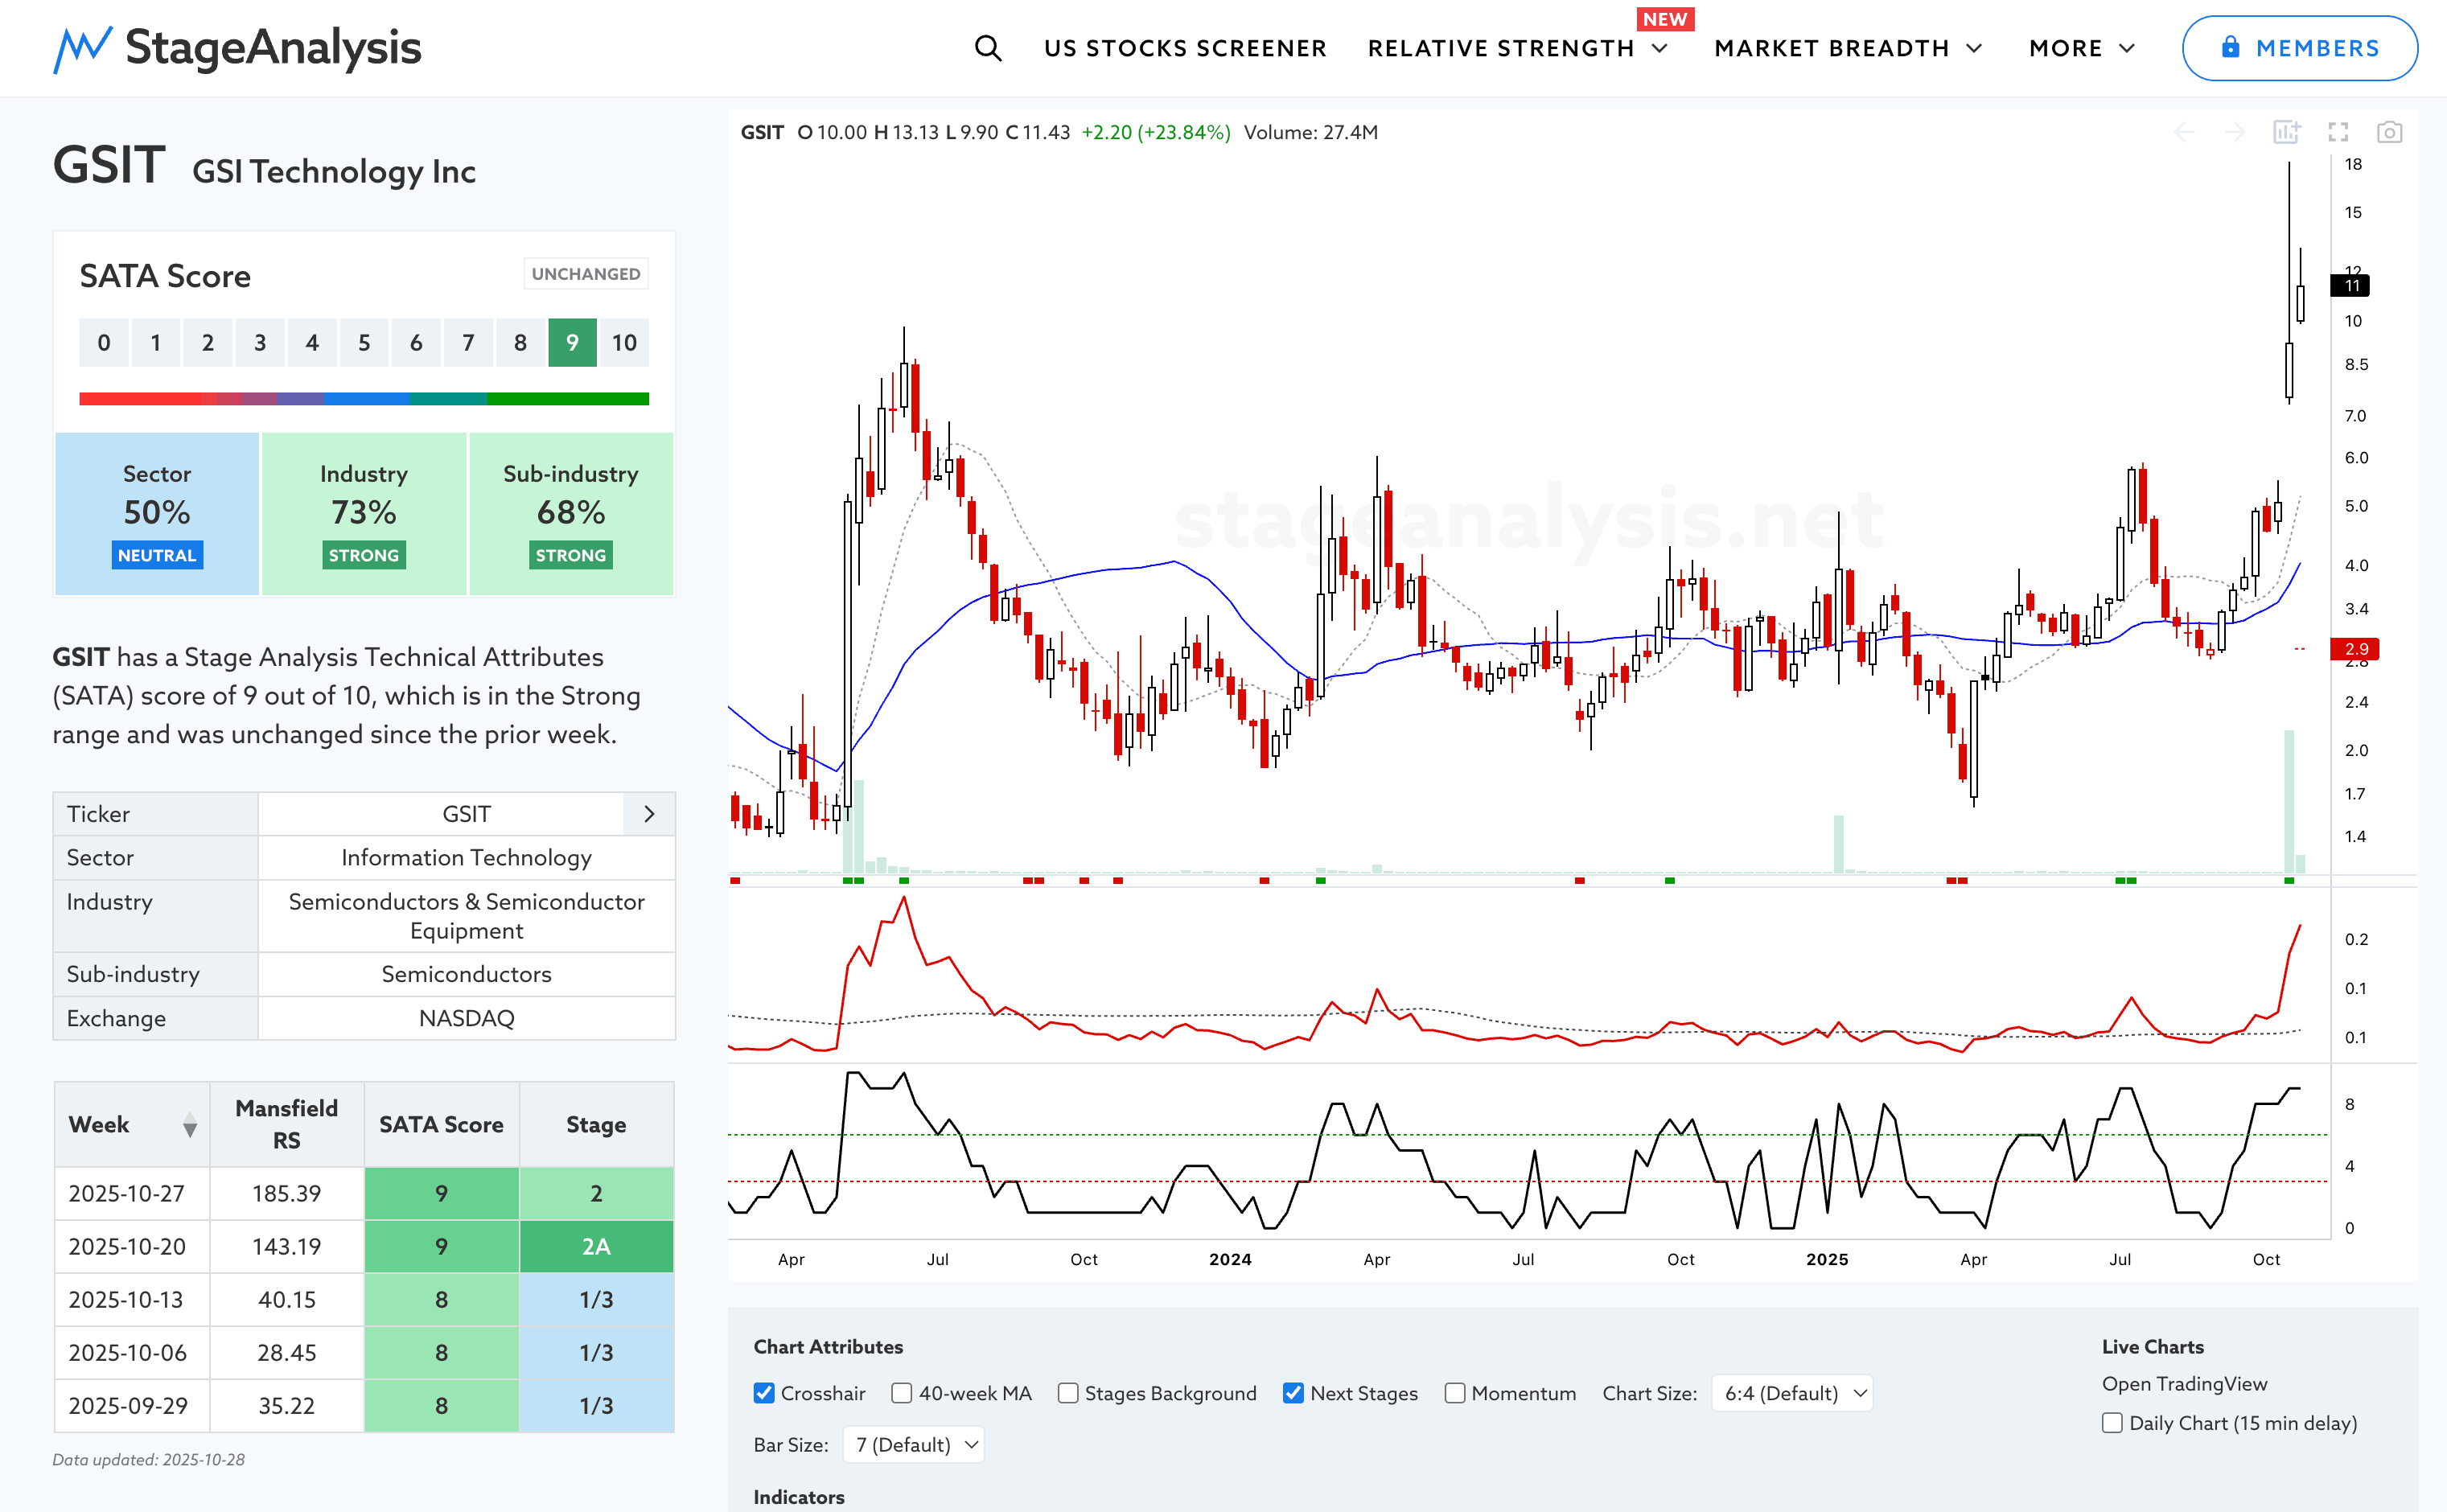Open the TradingView live chart link
This screenshot has height=1512, width=2447.
(2184, 1384)
